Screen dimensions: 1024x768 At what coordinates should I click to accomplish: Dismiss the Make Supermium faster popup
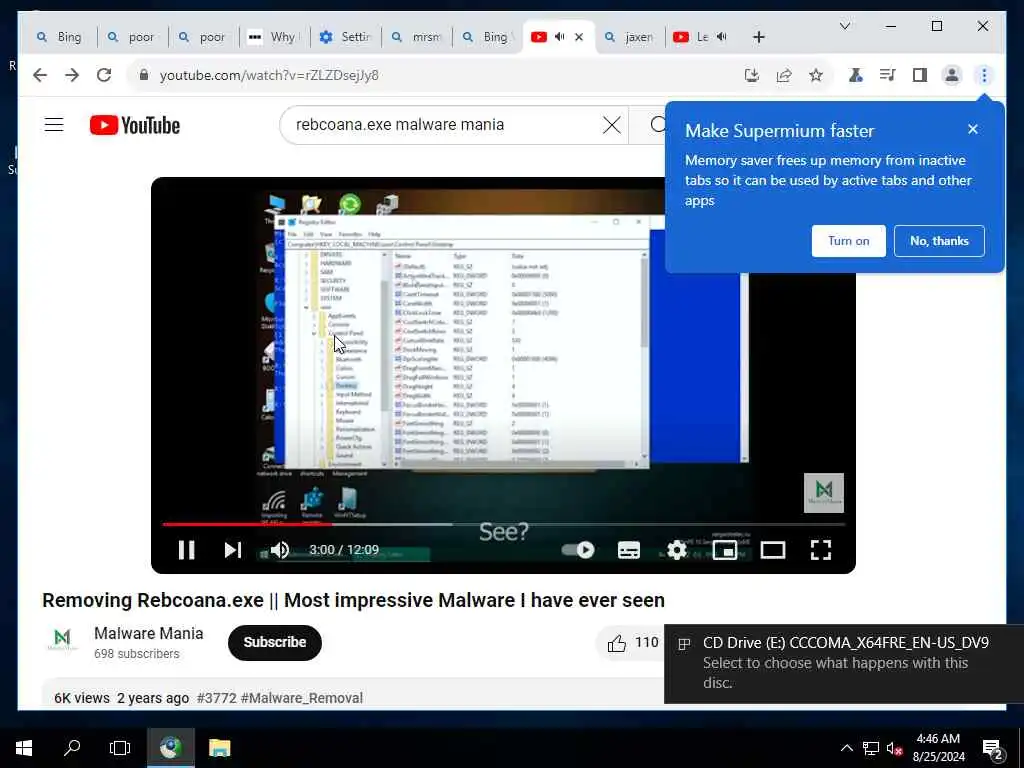pyautogui.click(x=972, y=129)
